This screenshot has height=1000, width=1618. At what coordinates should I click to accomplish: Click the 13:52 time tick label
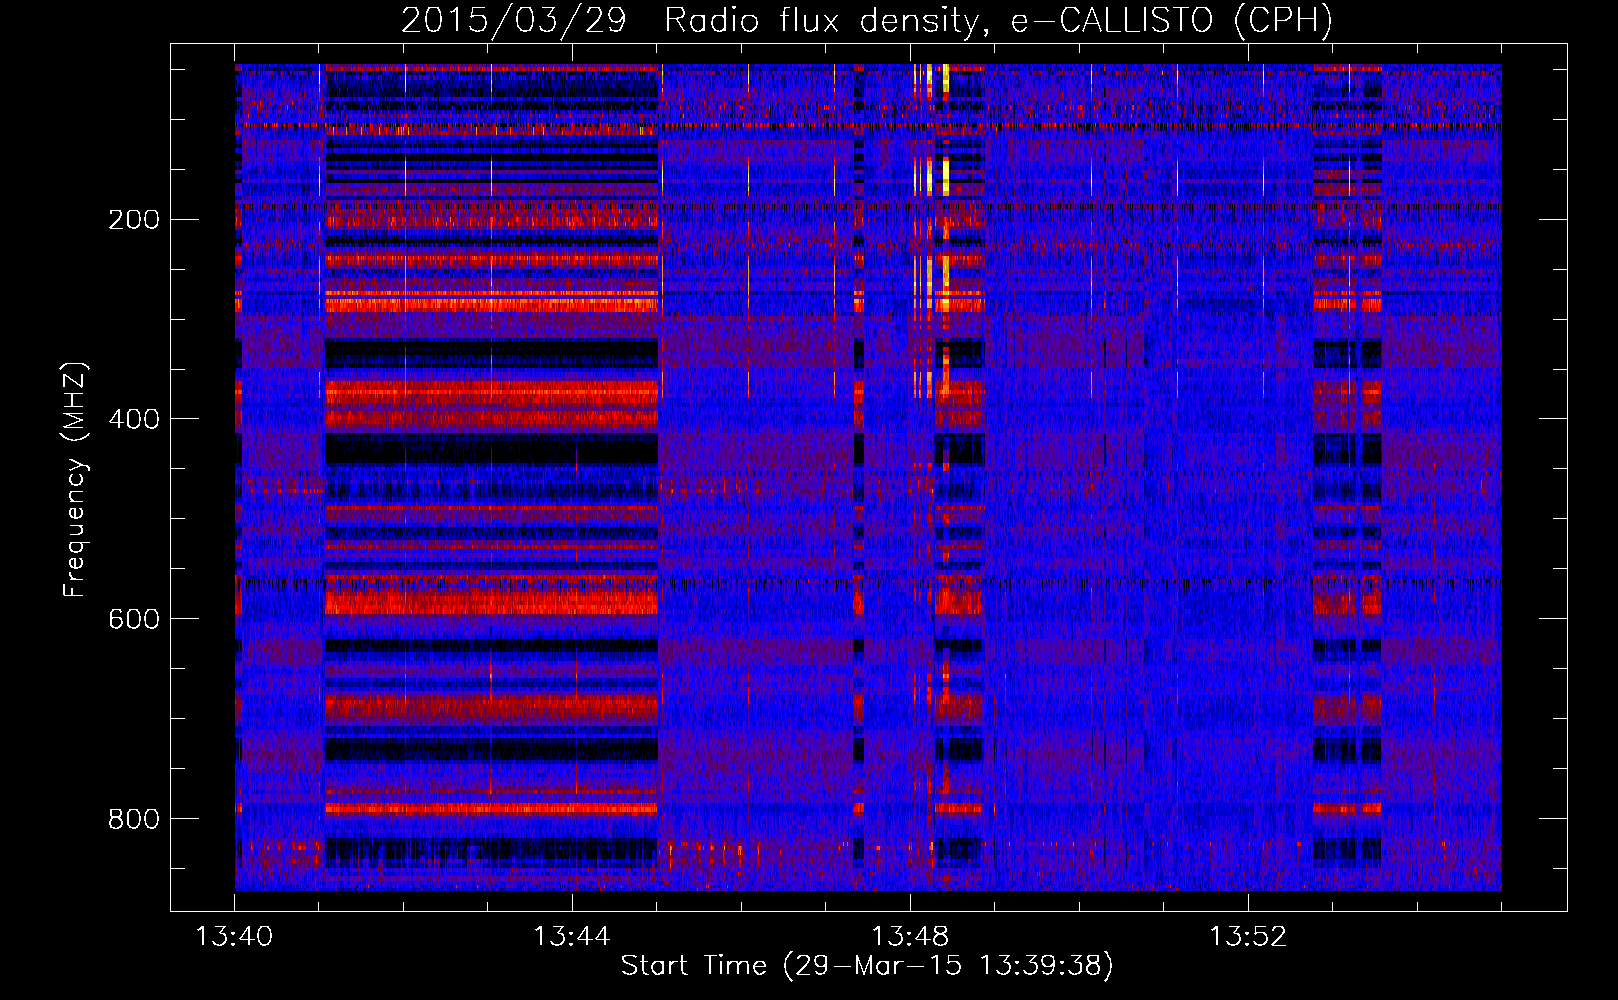point(1248,937)
